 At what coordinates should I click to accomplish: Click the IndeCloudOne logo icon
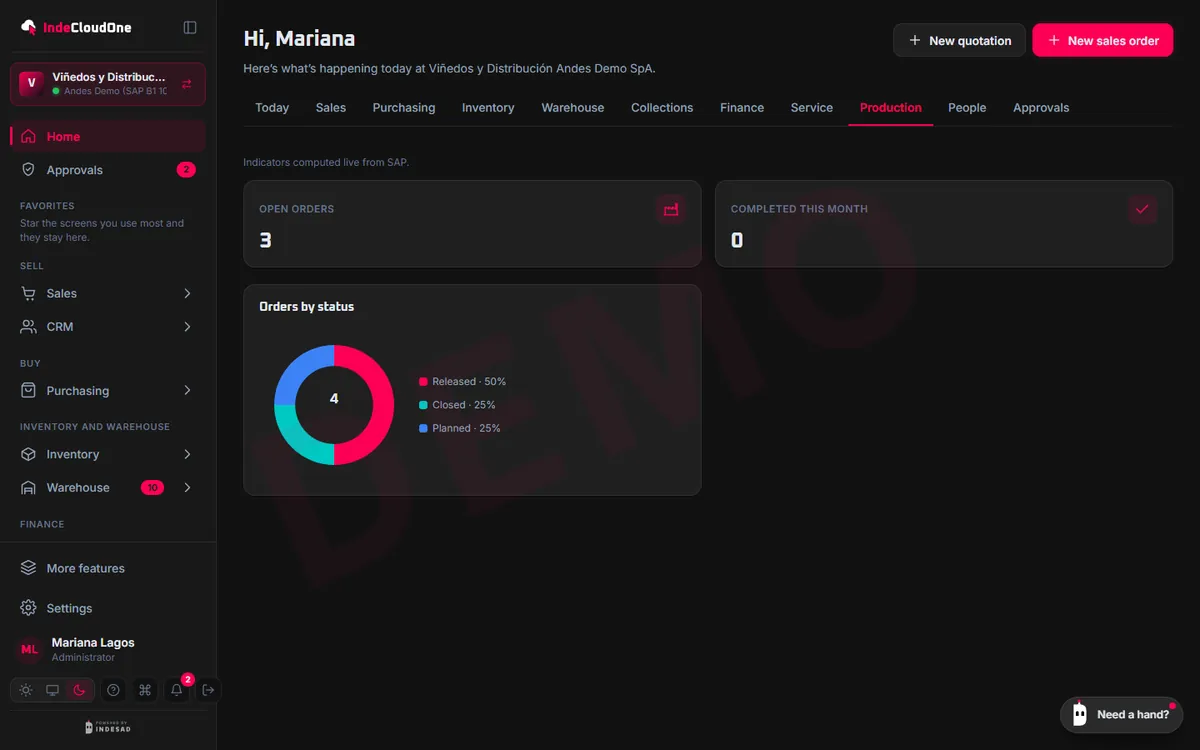[x=29, y=27]
